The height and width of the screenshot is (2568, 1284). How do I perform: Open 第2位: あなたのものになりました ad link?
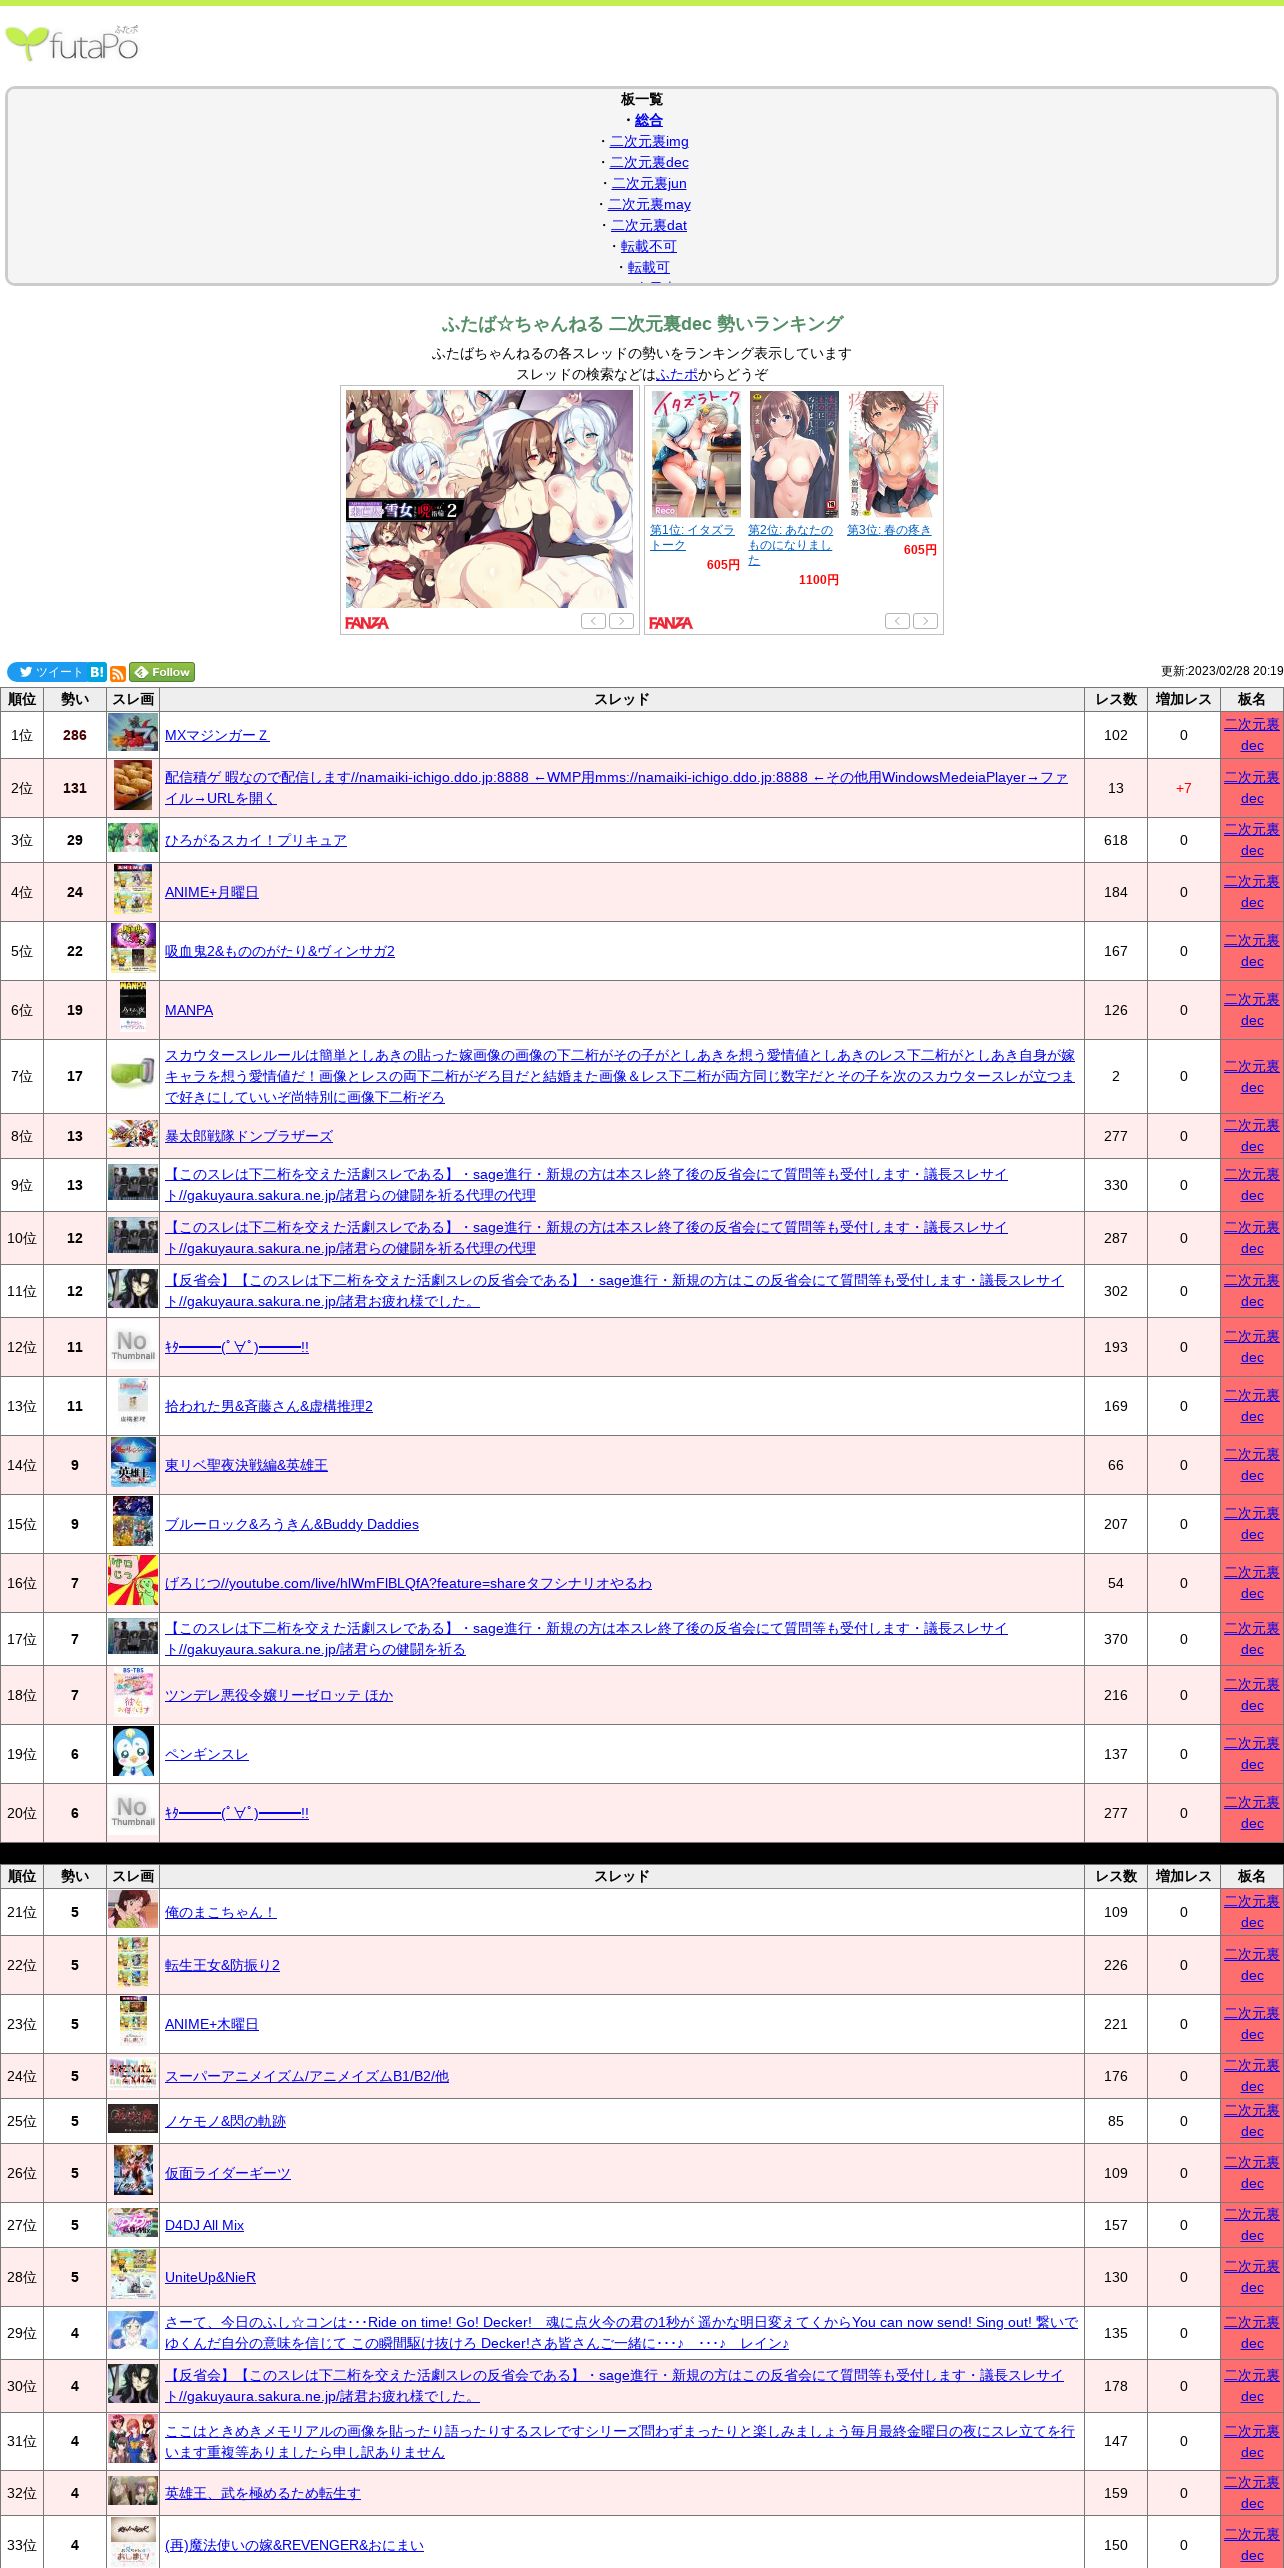pos(790,545)
